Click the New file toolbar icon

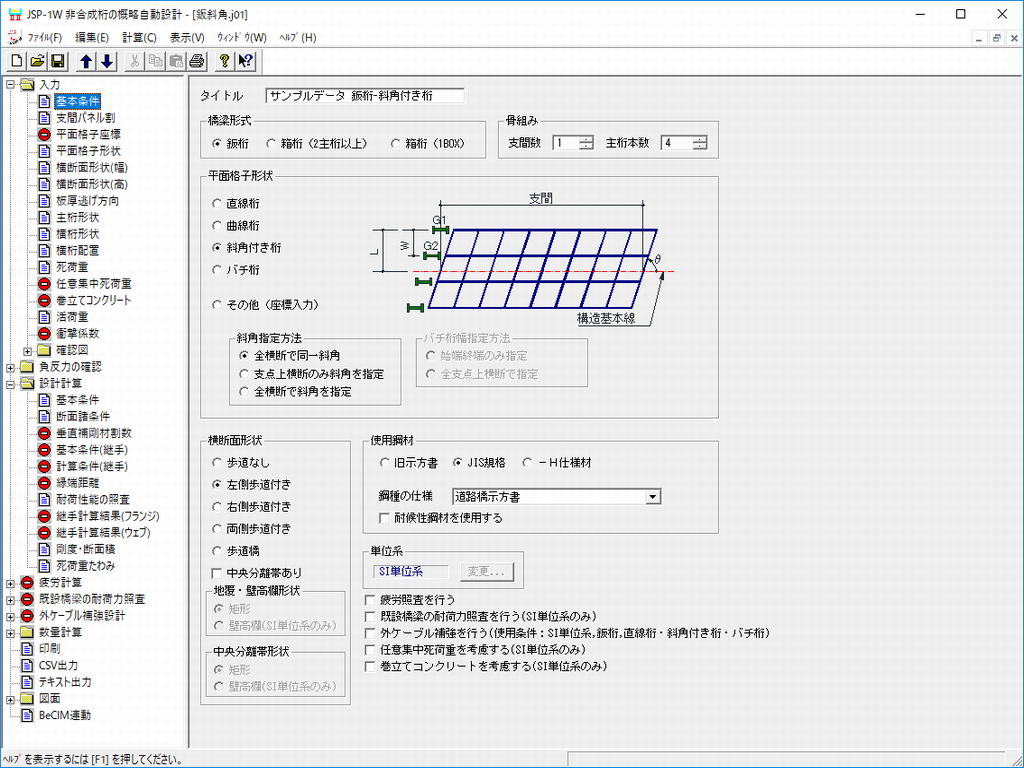point(16,61)
